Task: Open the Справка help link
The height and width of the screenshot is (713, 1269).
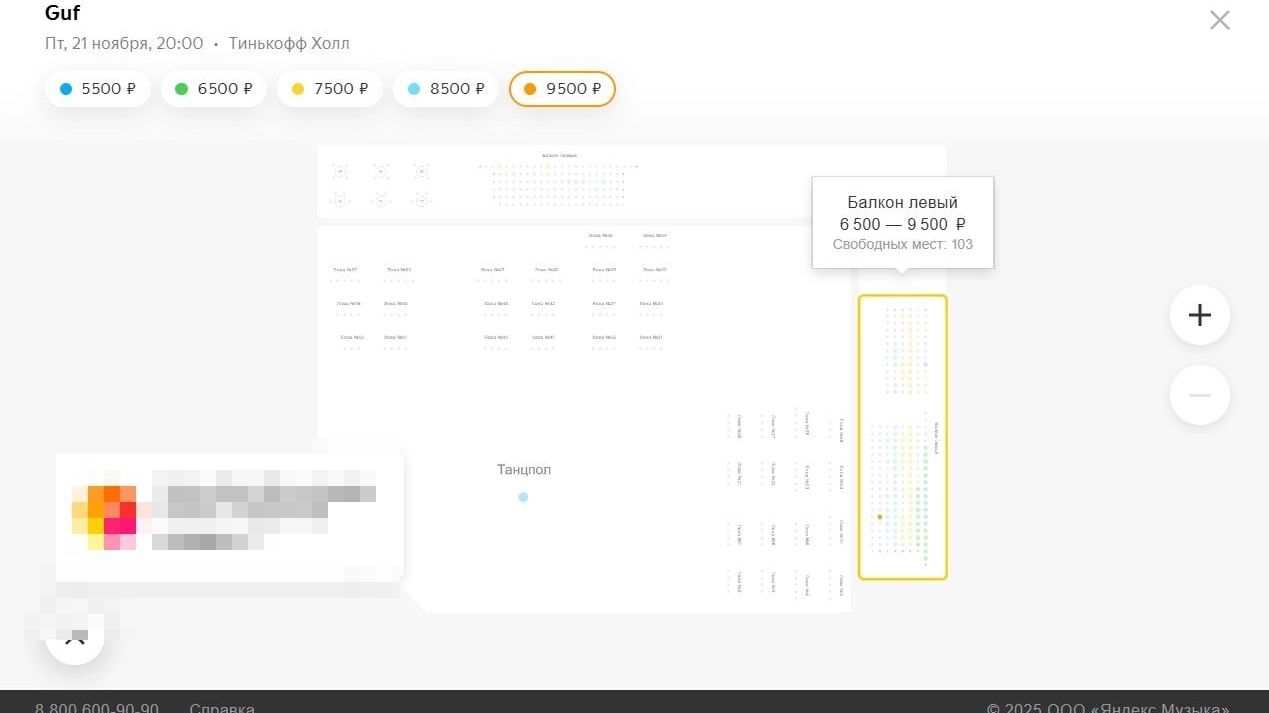Action: point(222,708)
